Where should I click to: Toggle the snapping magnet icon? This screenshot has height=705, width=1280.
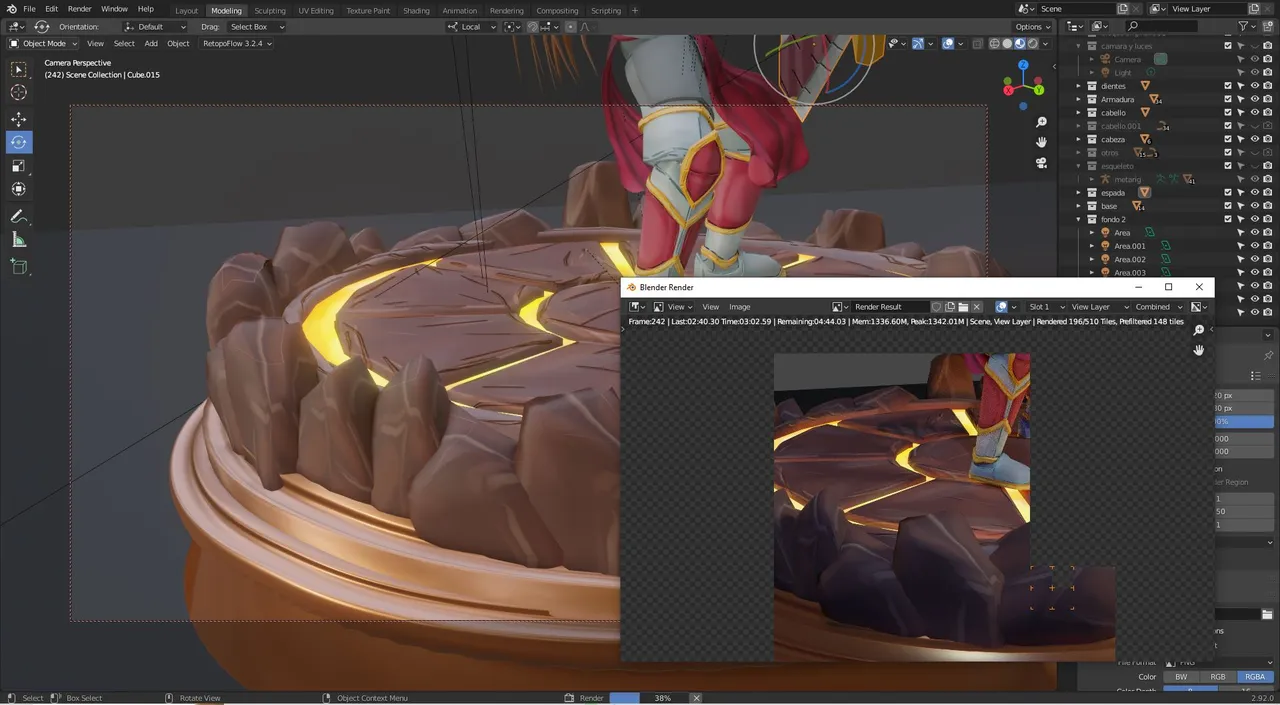[x=533, y=27]
